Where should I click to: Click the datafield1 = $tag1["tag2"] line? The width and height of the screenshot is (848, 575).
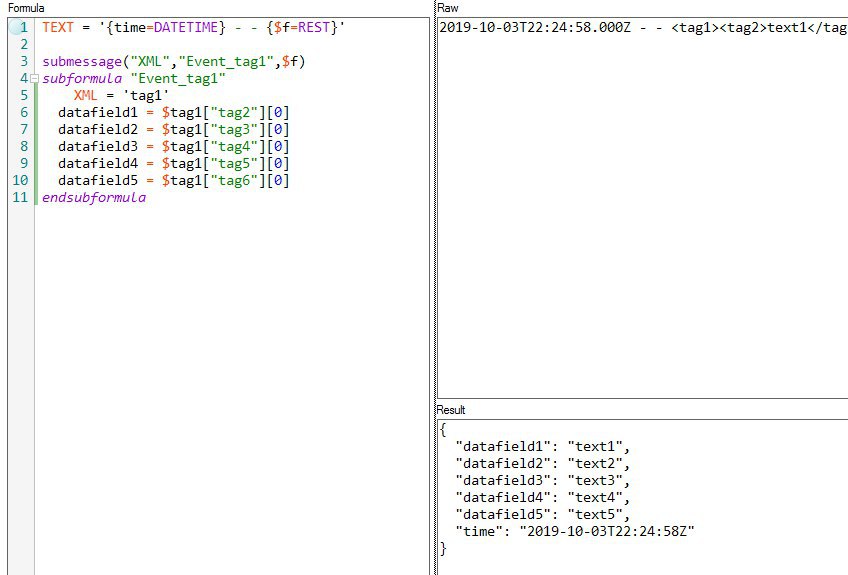[174, 113]
